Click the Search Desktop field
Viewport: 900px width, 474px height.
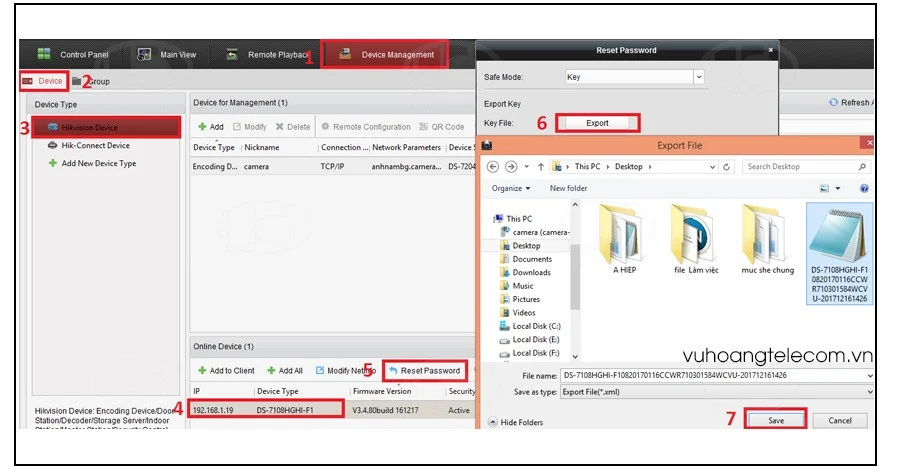(x=806, y=166)
